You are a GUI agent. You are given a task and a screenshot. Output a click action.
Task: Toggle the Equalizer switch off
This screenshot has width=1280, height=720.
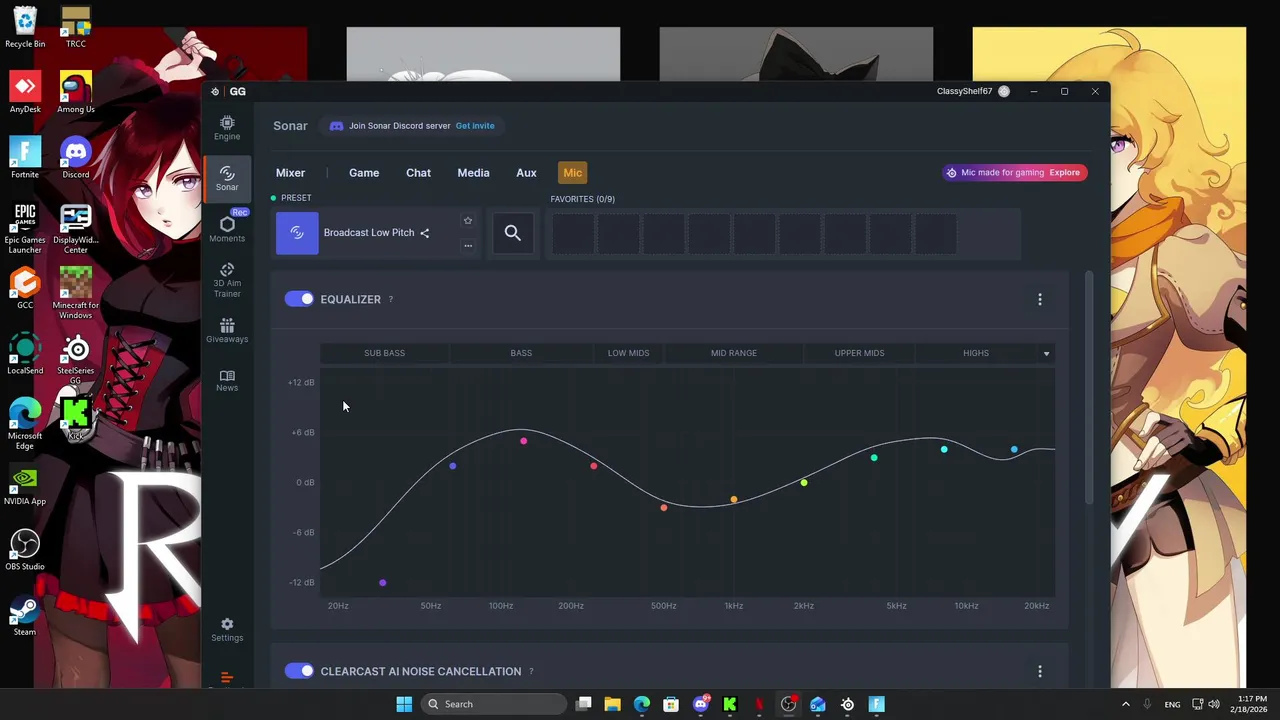click(299, 299)
